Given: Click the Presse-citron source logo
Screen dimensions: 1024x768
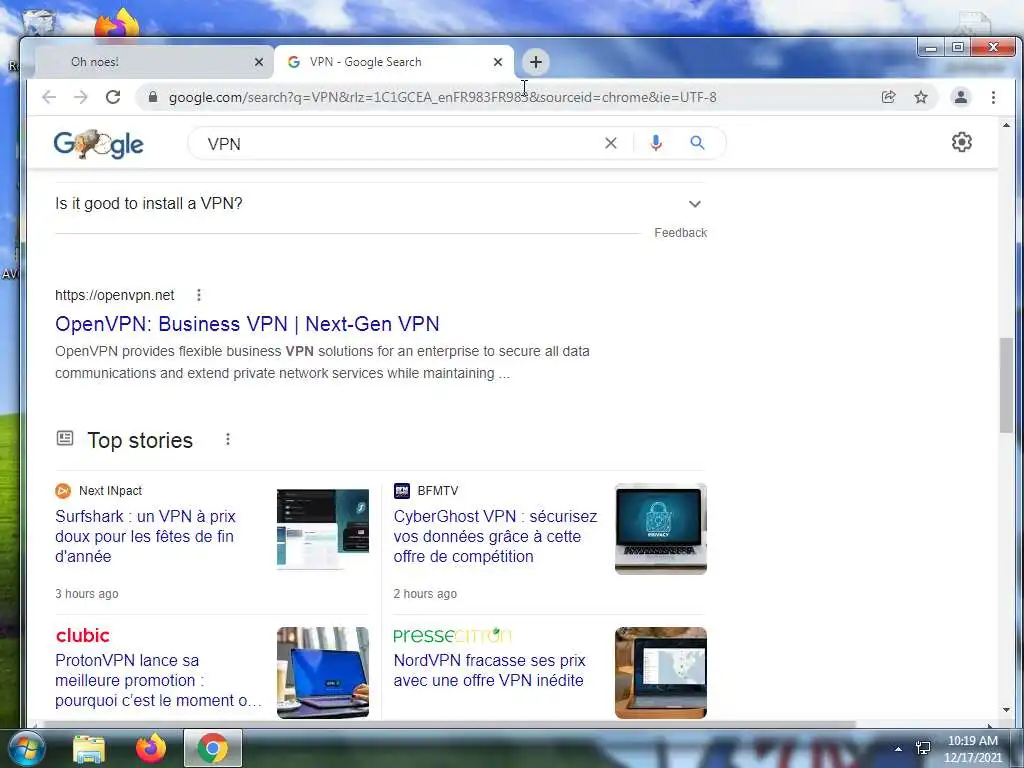Looking at the screenshot, I should (x=453, y=635).
